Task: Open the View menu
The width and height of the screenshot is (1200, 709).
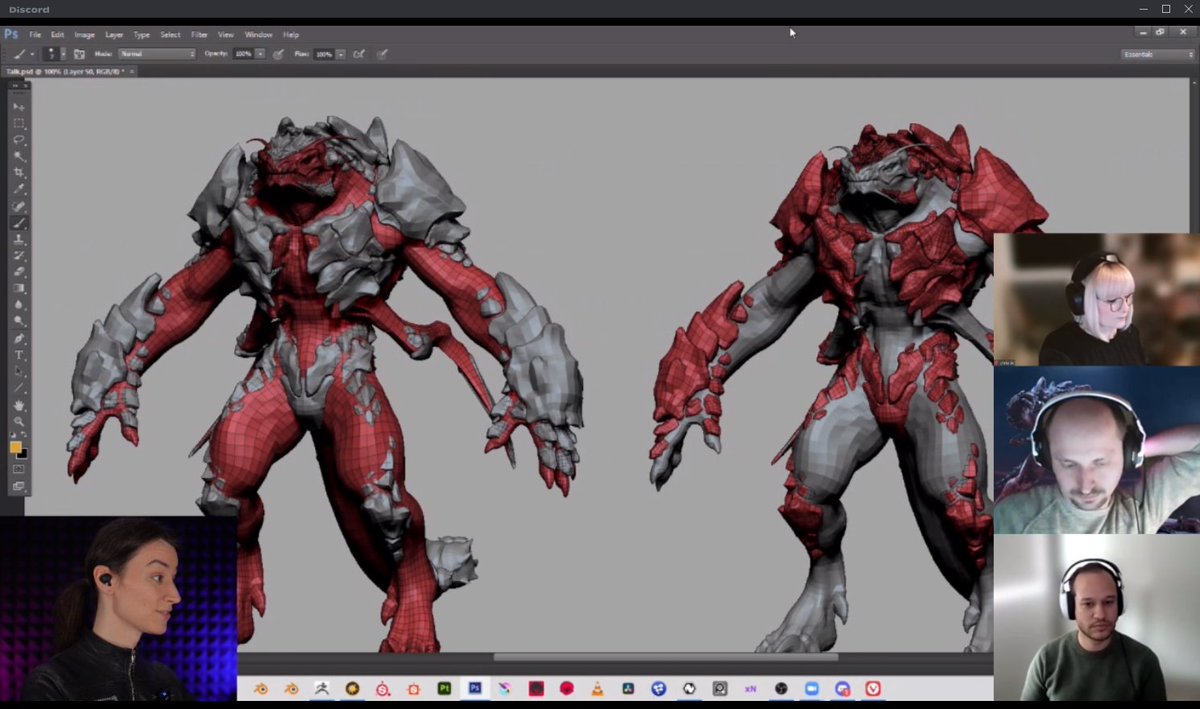Action: 226,35
